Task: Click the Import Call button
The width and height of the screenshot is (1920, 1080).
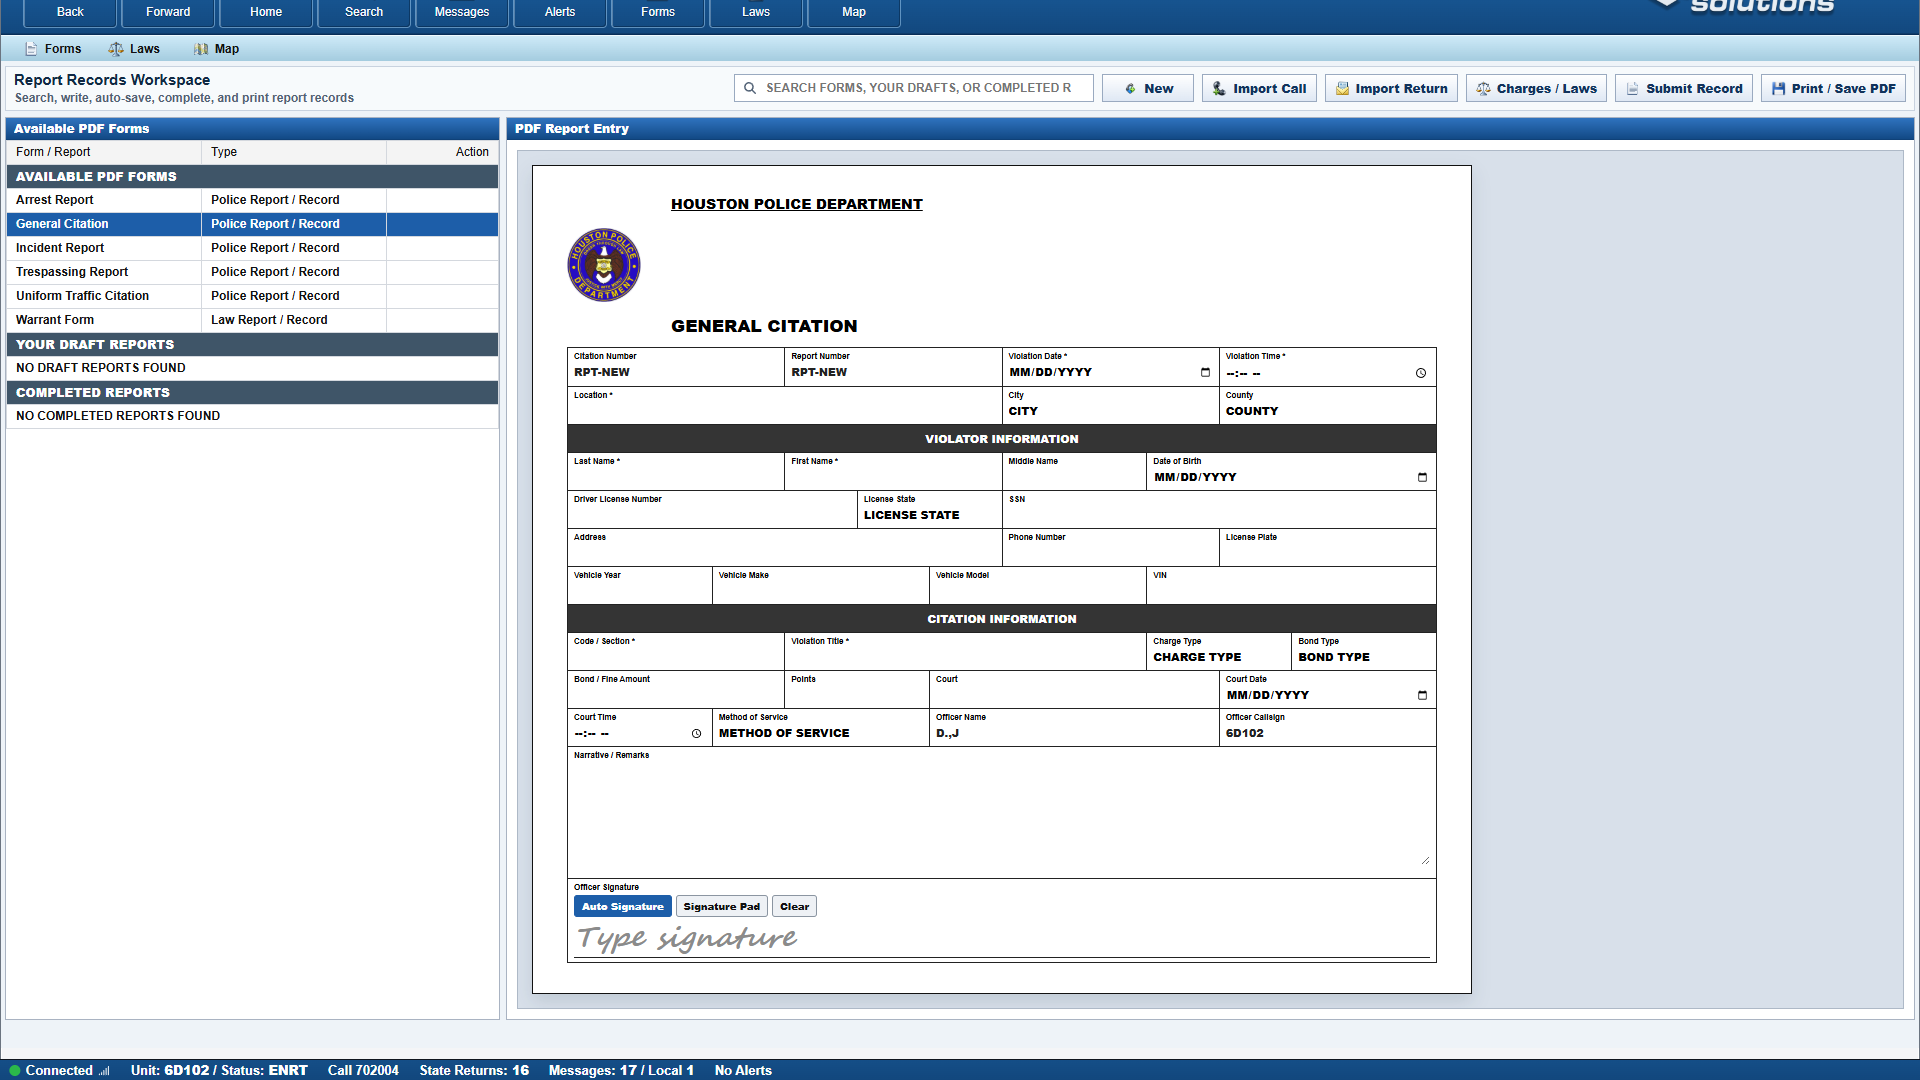Action: tap(1259, 88)
